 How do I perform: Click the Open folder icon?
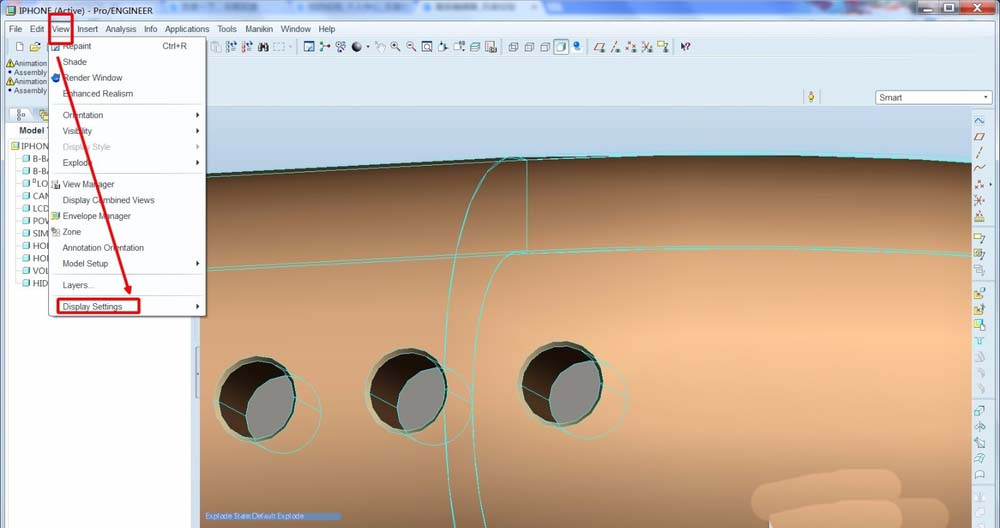[x=36, y=47]
